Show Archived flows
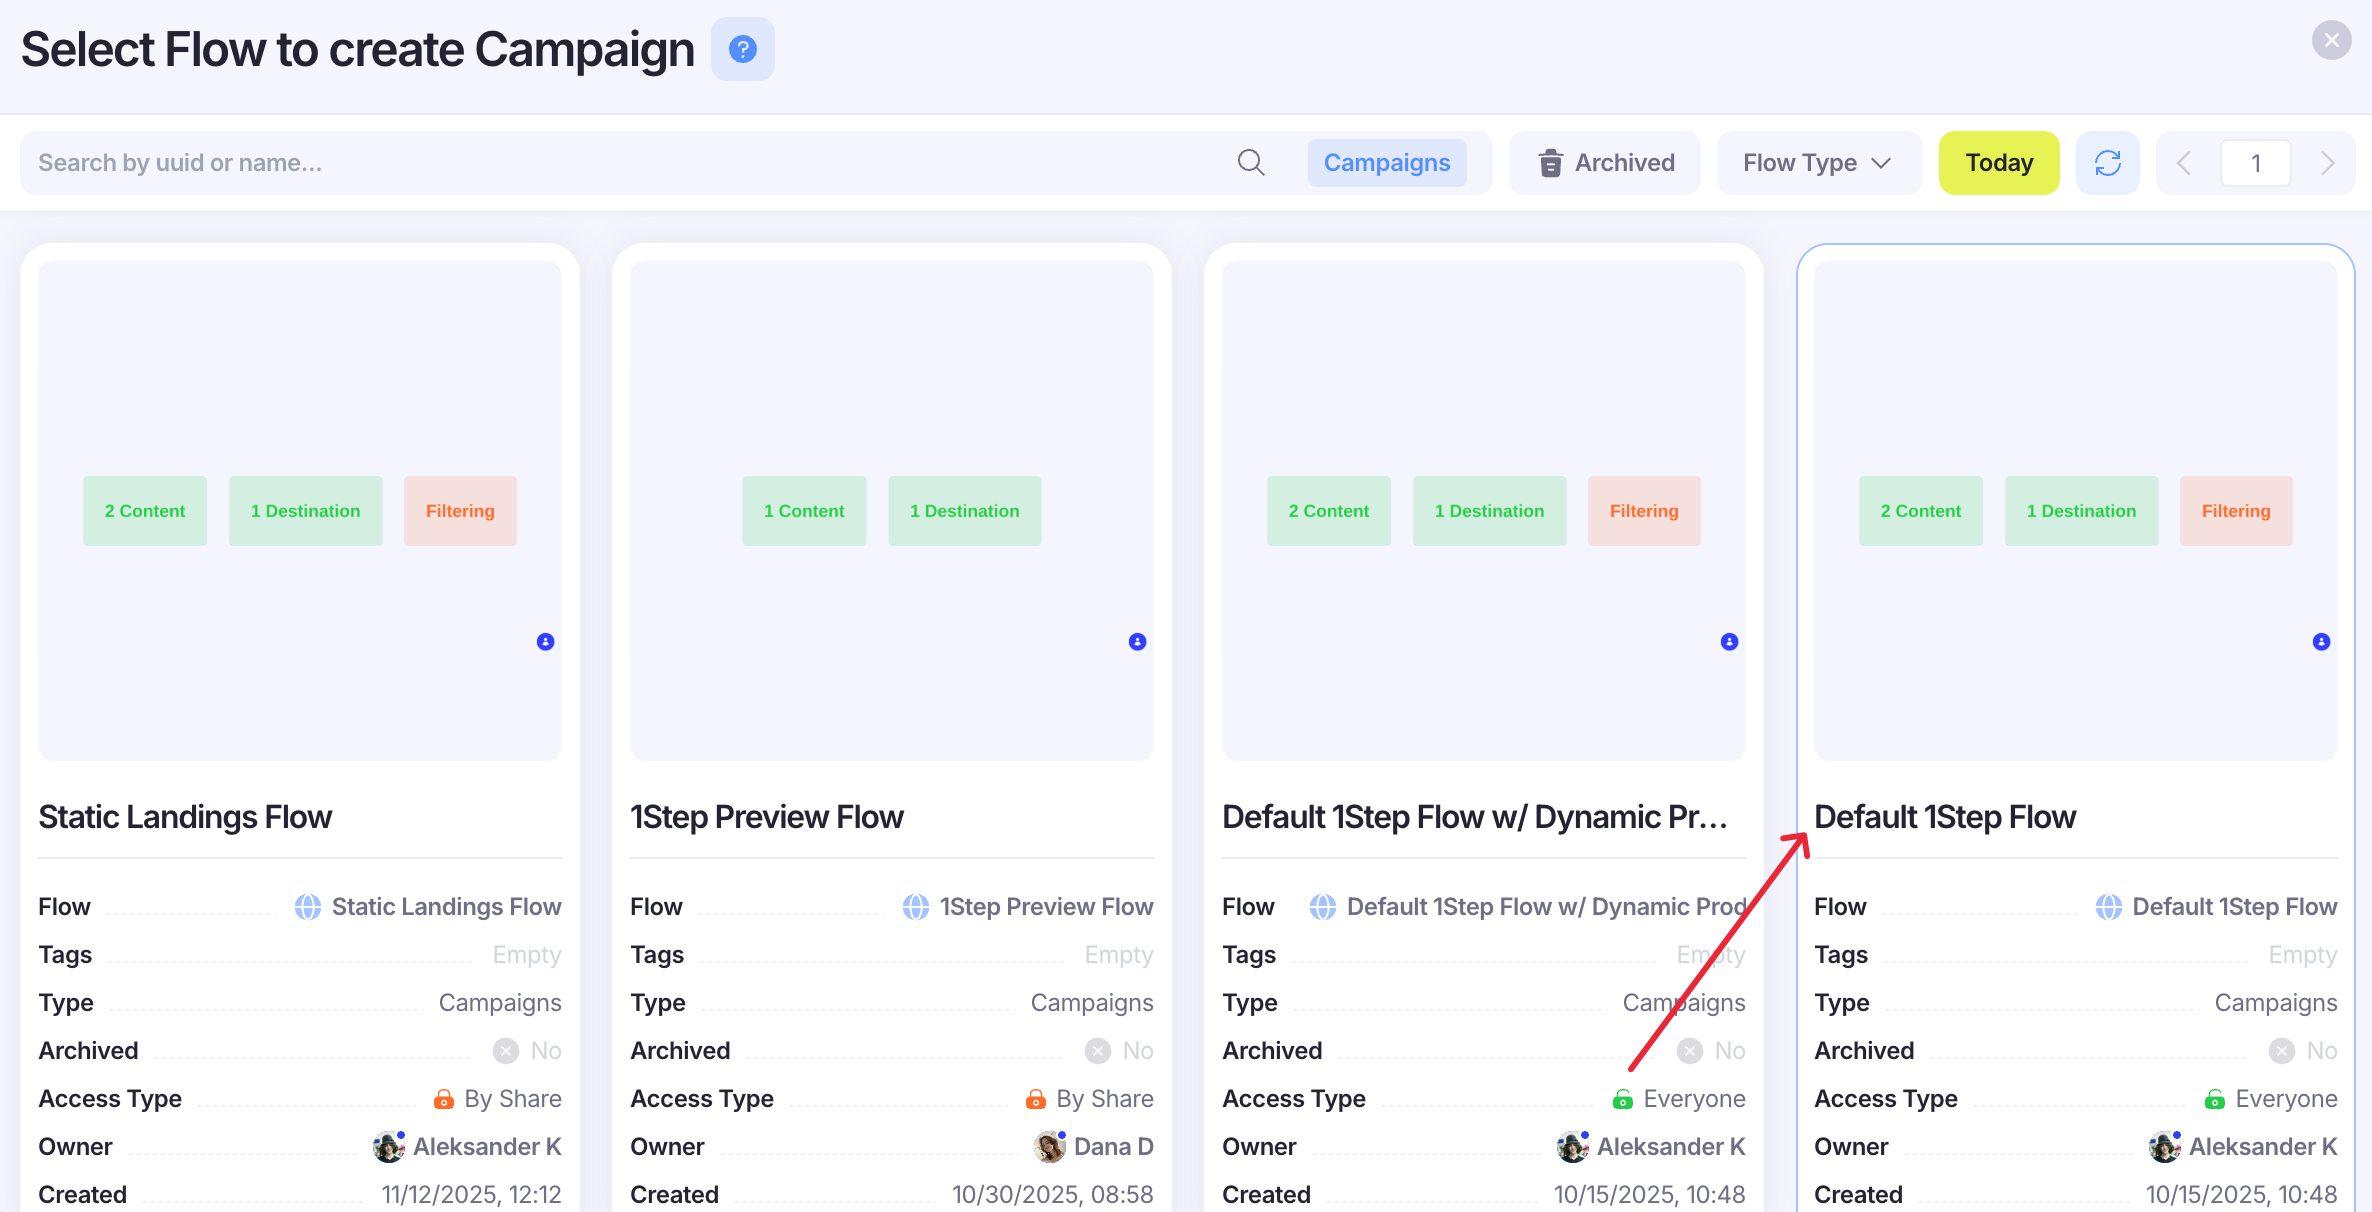Image resolution: width=2372 pixels, height=1212 pixels. [x=1605, y=162]
